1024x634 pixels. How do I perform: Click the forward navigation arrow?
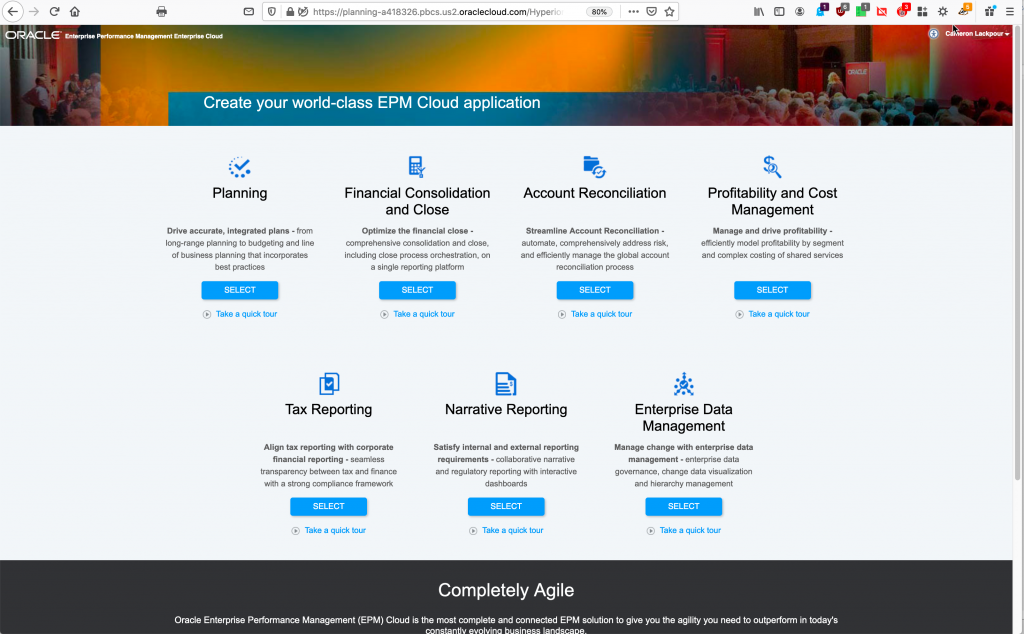click(x=33, y=12)
